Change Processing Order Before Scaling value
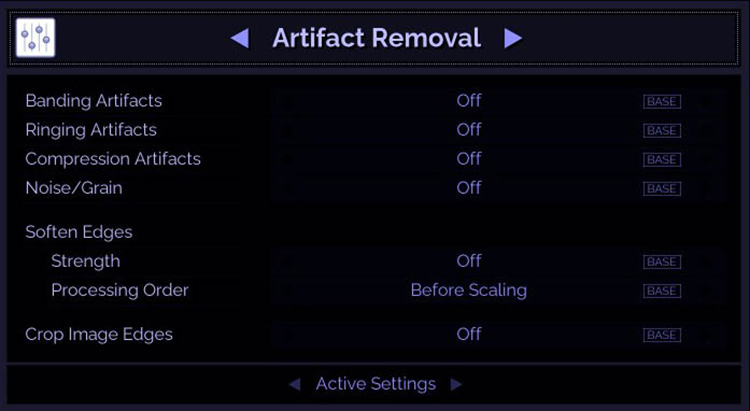The image size is (750, 411). coord(469,291)
